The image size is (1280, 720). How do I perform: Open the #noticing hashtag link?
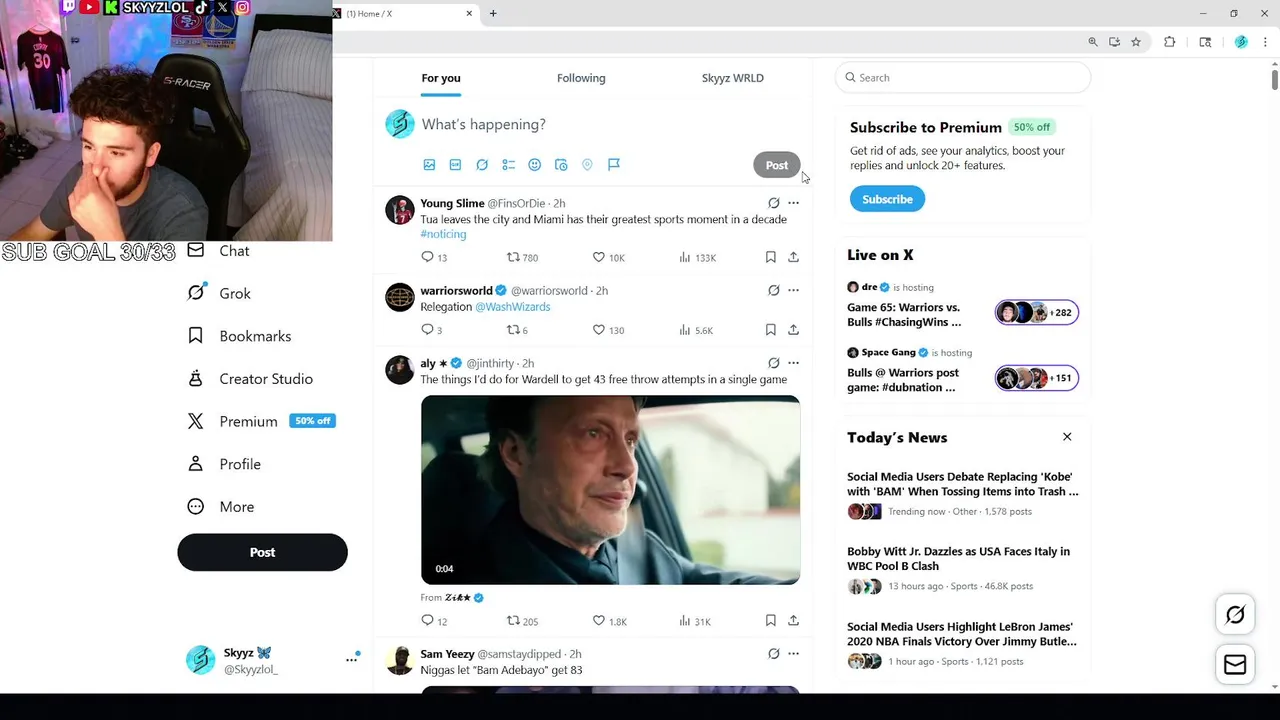click(443, 234)
